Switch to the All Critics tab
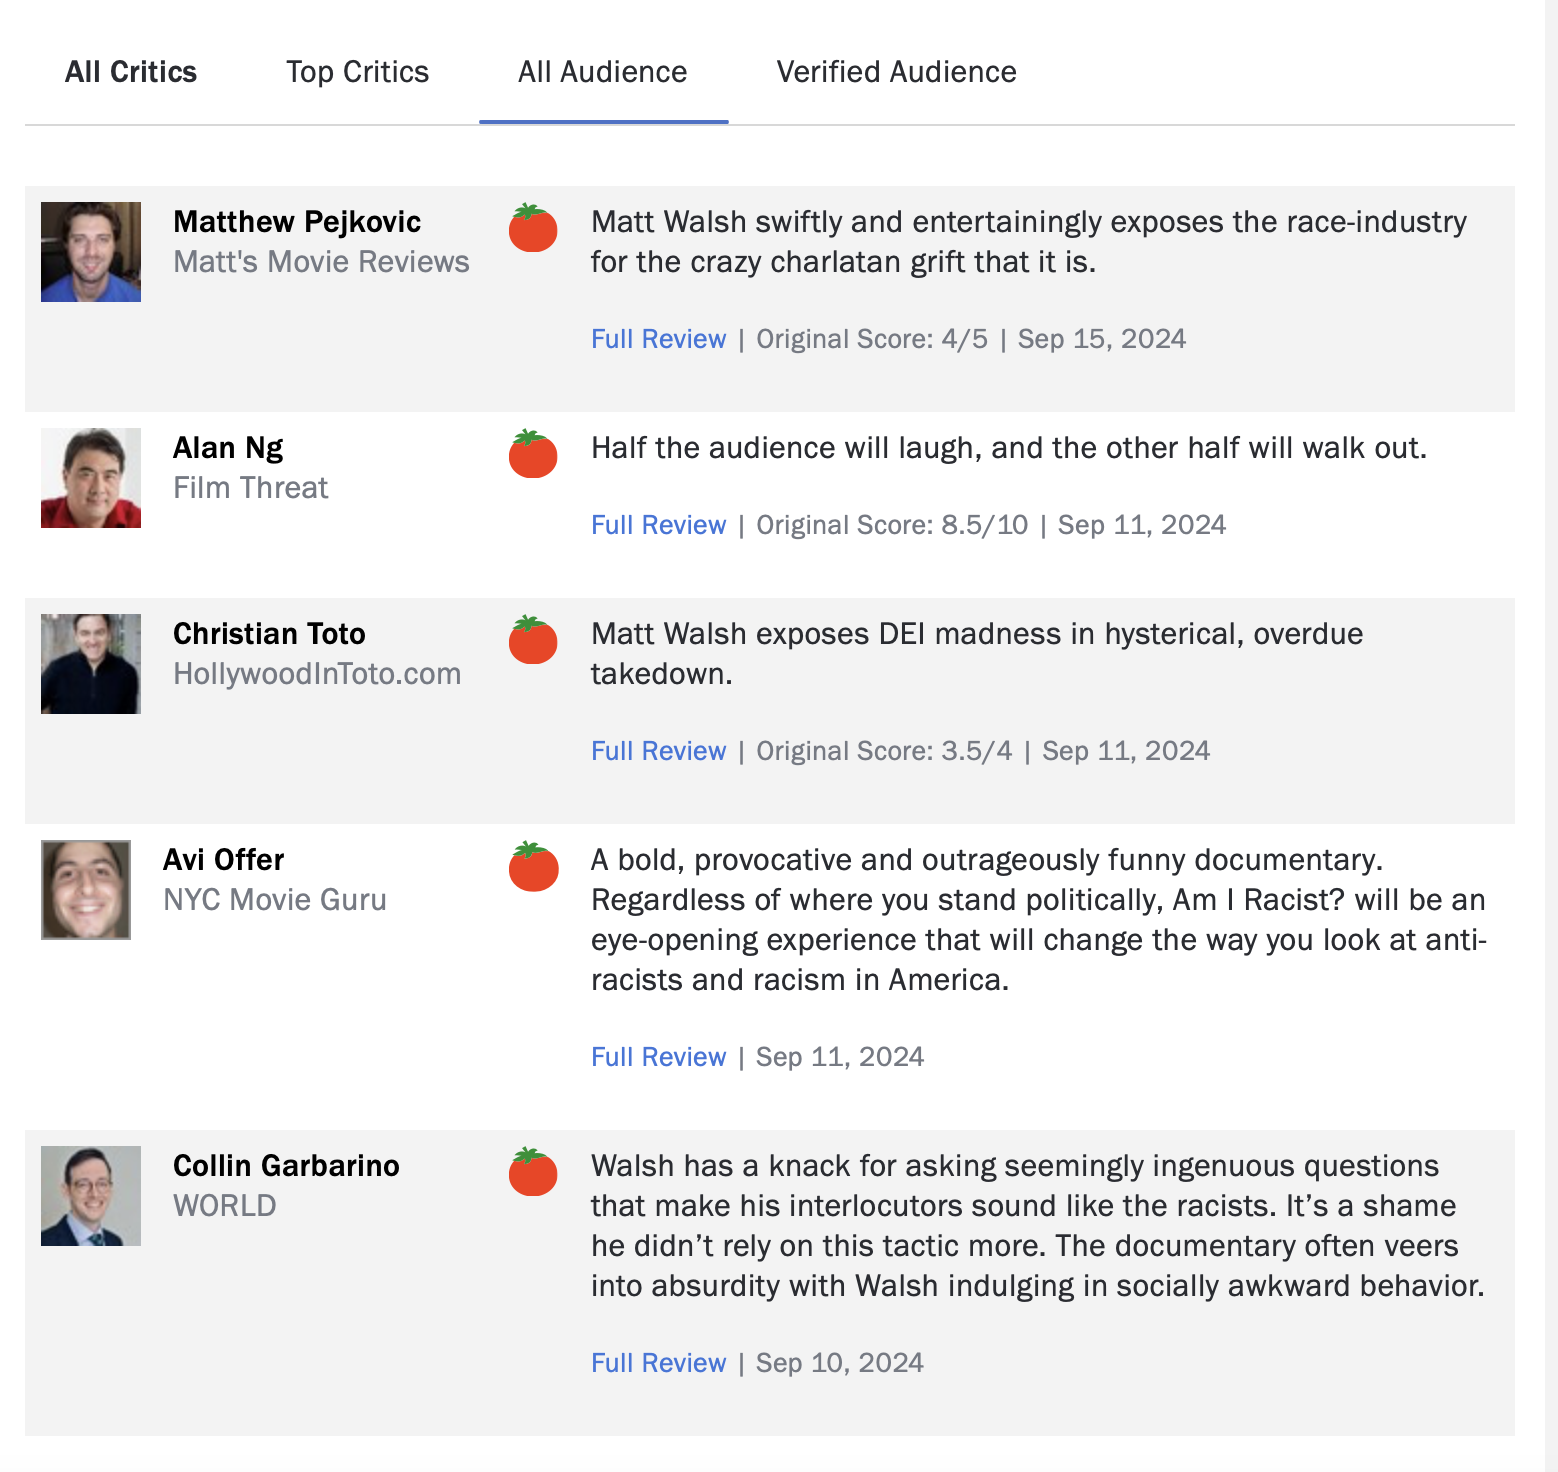This screenshot has height=1472, width=1558. (131, 72)
